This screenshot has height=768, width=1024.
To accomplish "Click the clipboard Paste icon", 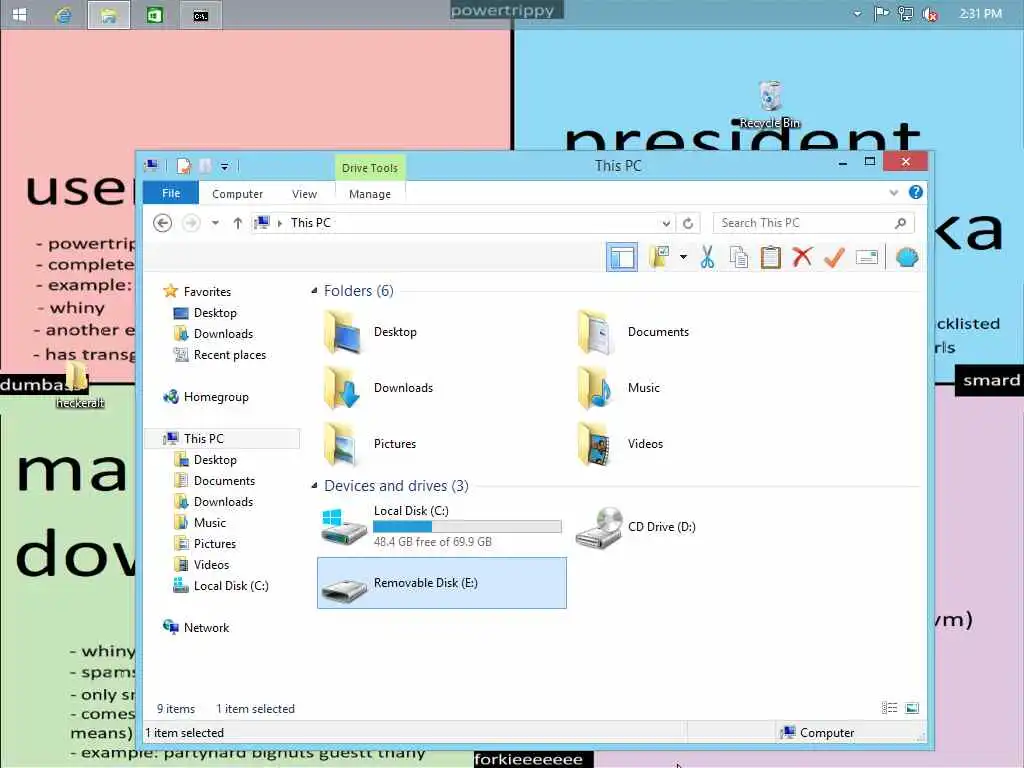I will (x=771, y=257).
